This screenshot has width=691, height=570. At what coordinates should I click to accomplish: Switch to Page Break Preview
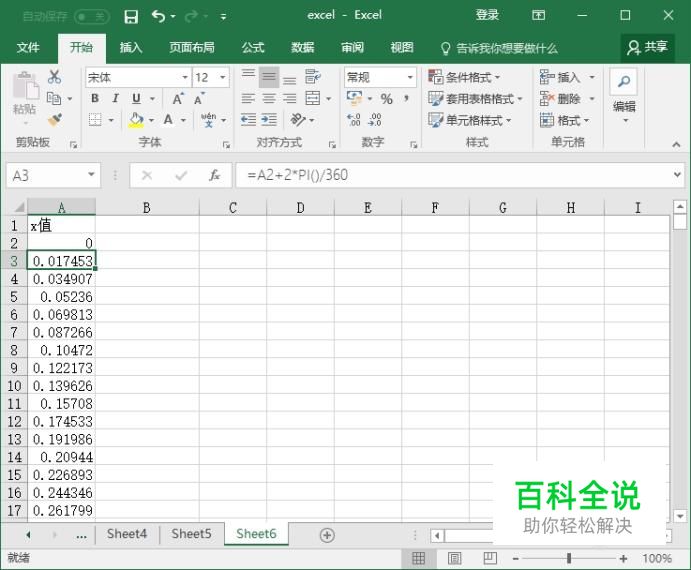click(490, 559)
